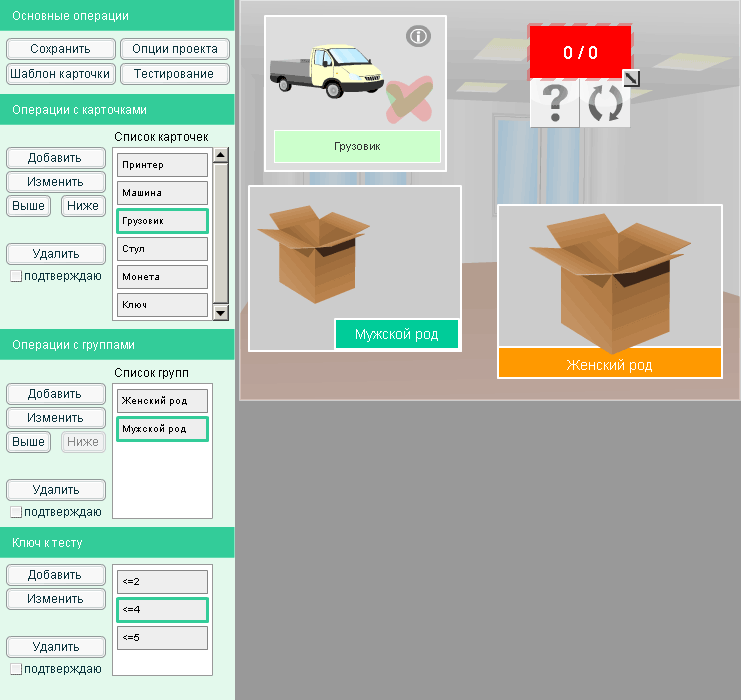This screenshot has width=741, height=700.
Task: Click Добавить in group operations
Action: tap(56, 394)
